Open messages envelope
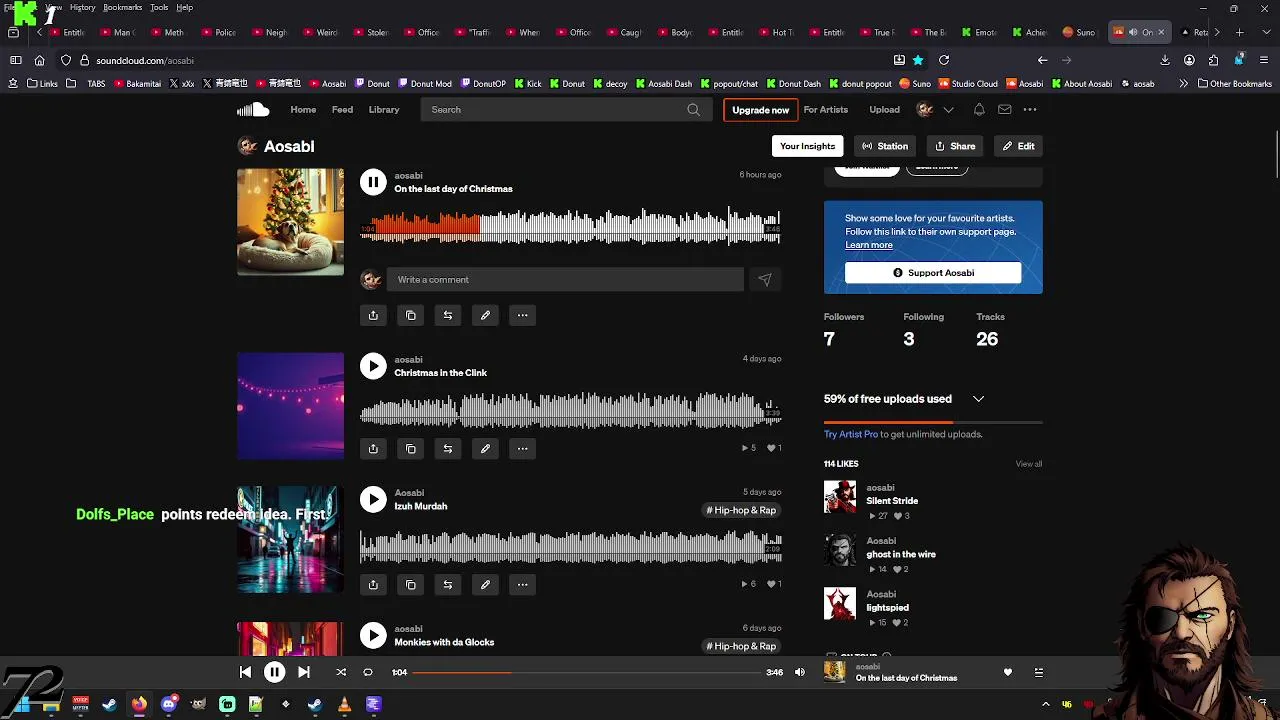The height and width of the screenshot is (720, 1280). (x=1004, y=110)
